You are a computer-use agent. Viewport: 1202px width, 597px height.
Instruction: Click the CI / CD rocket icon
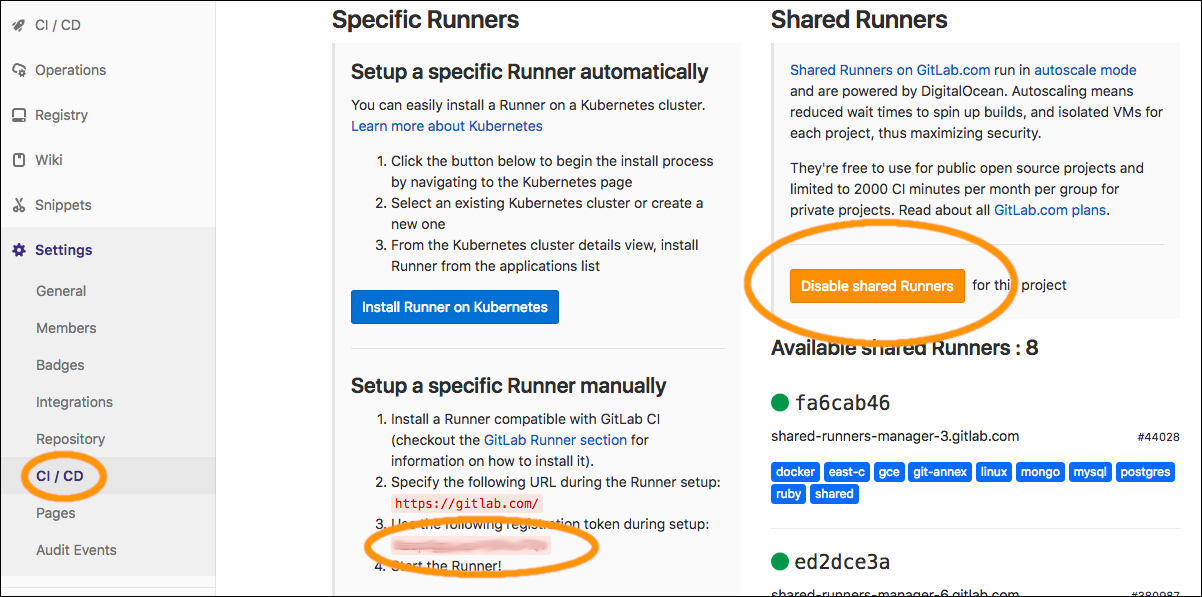tap(19, 25)
